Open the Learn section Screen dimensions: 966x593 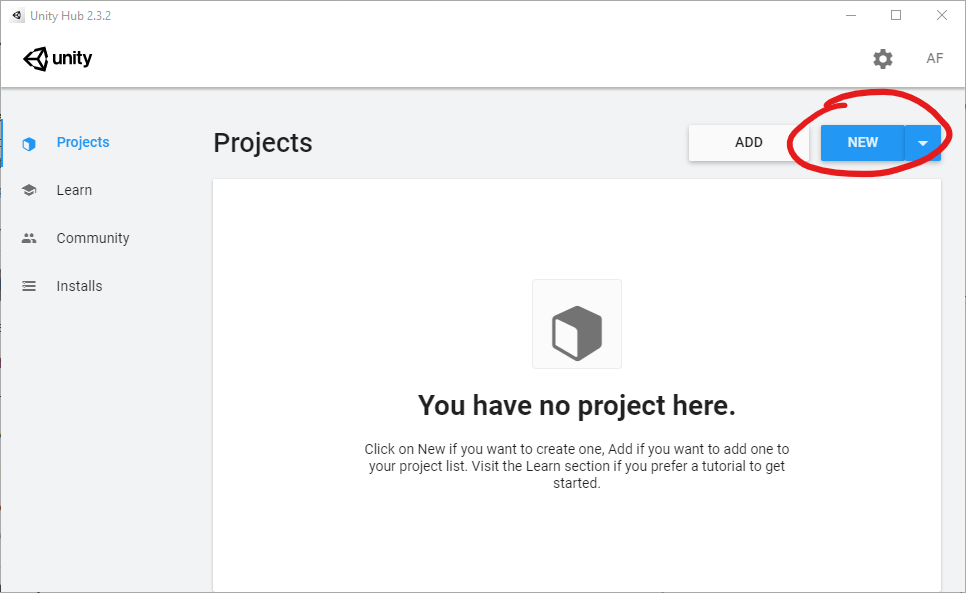[x=74, y=190]
